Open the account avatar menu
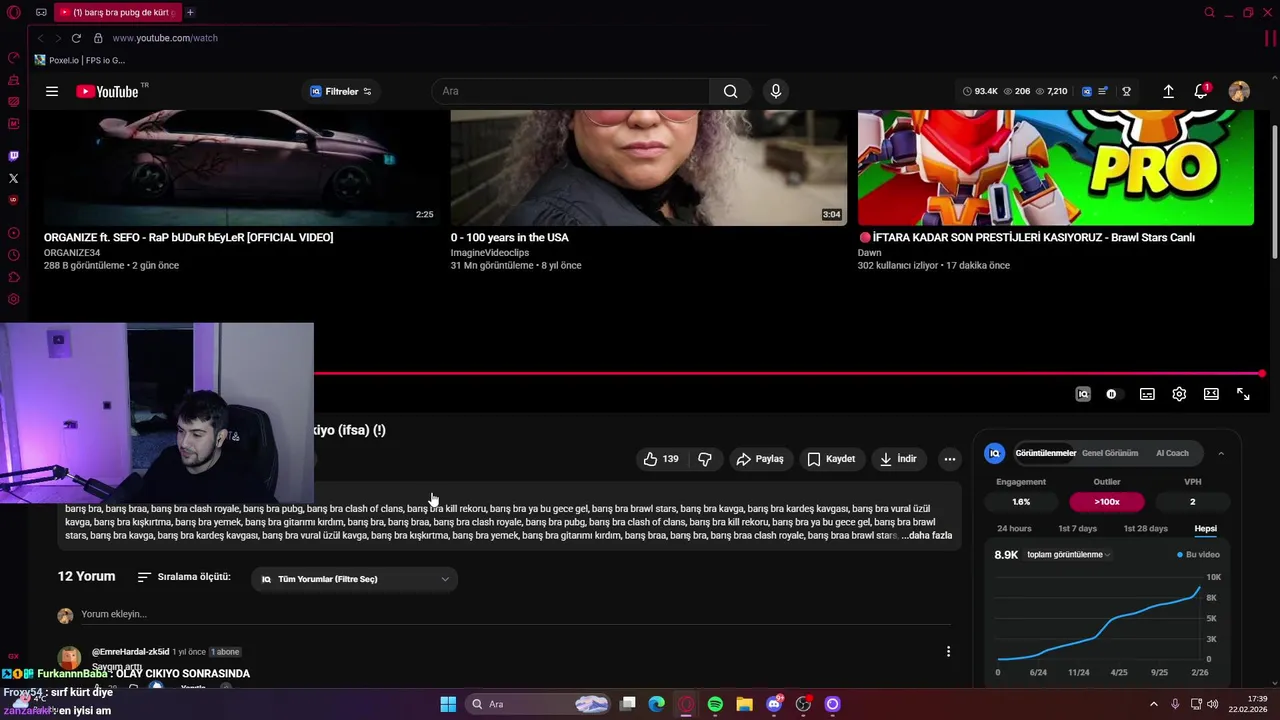Screen dimensions: 1280x720 pos(1239,91)
